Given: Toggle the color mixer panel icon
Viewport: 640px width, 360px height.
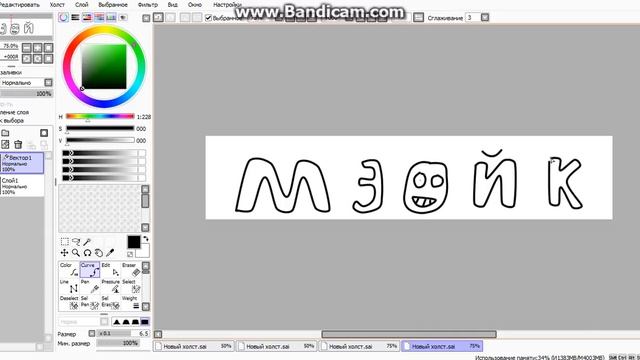Looking at the screenshot, I should point(99,18).
